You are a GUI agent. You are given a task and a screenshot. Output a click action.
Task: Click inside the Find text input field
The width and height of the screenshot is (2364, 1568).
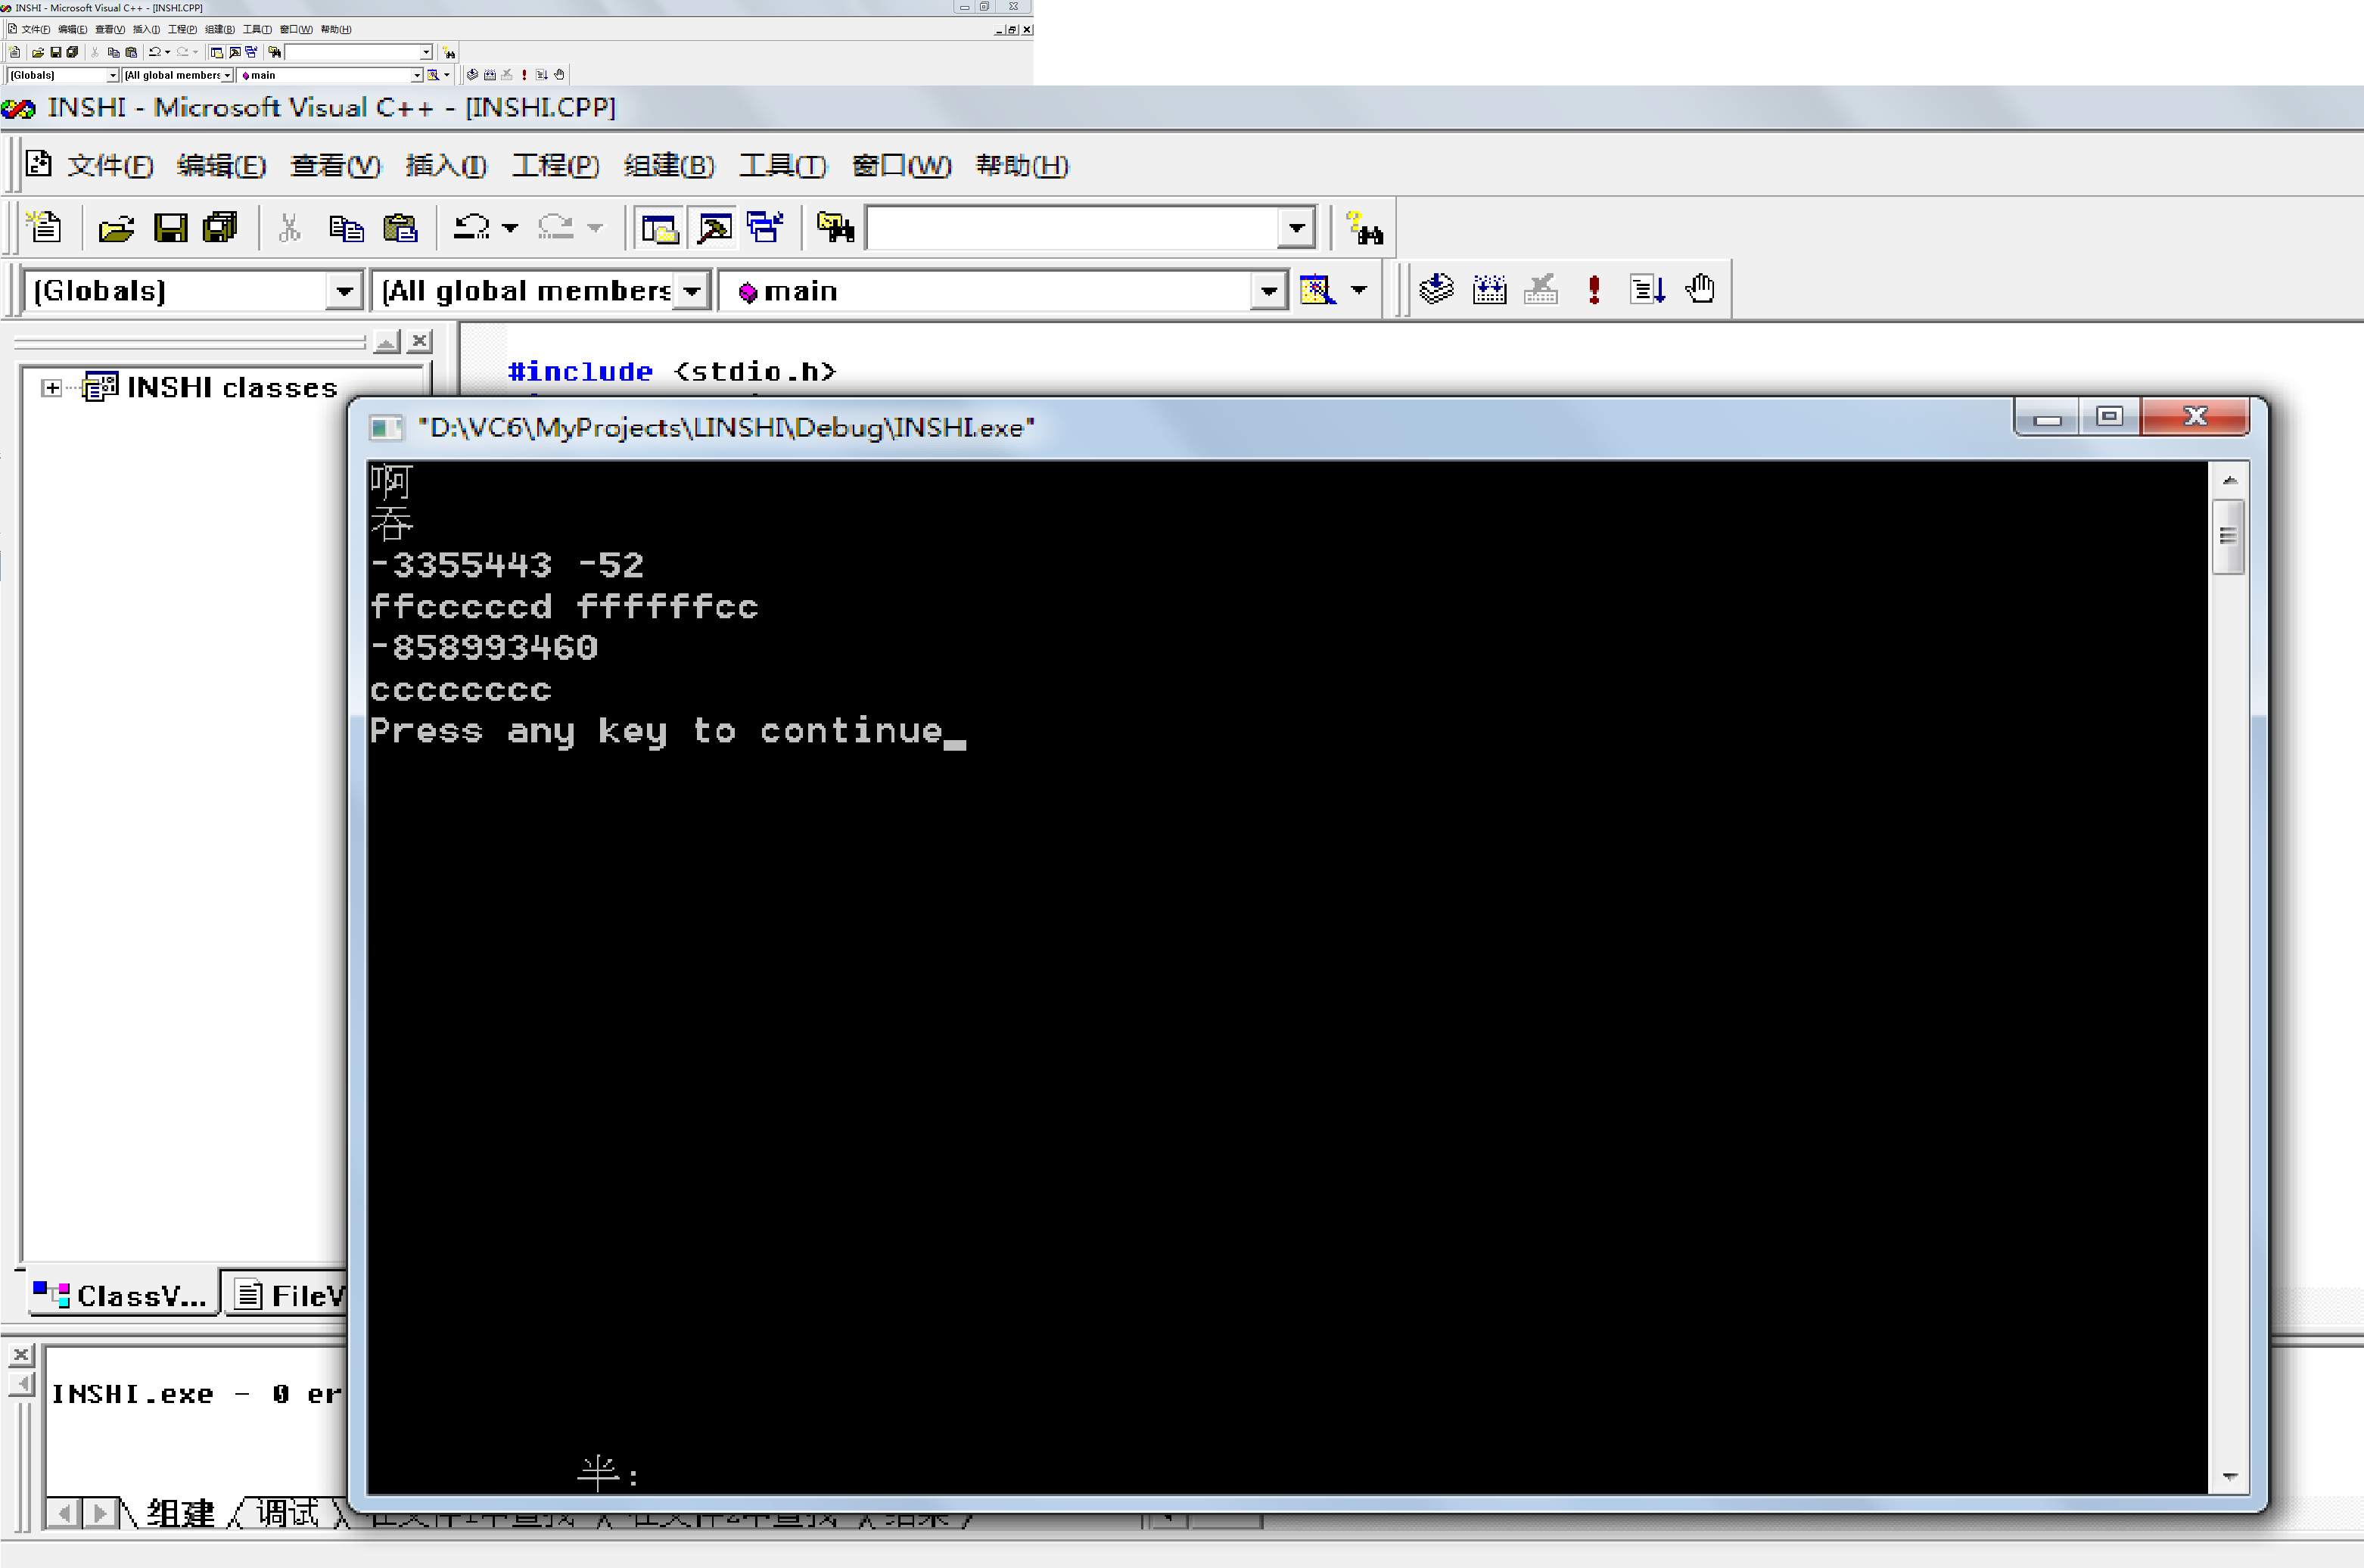[1072, 229]
